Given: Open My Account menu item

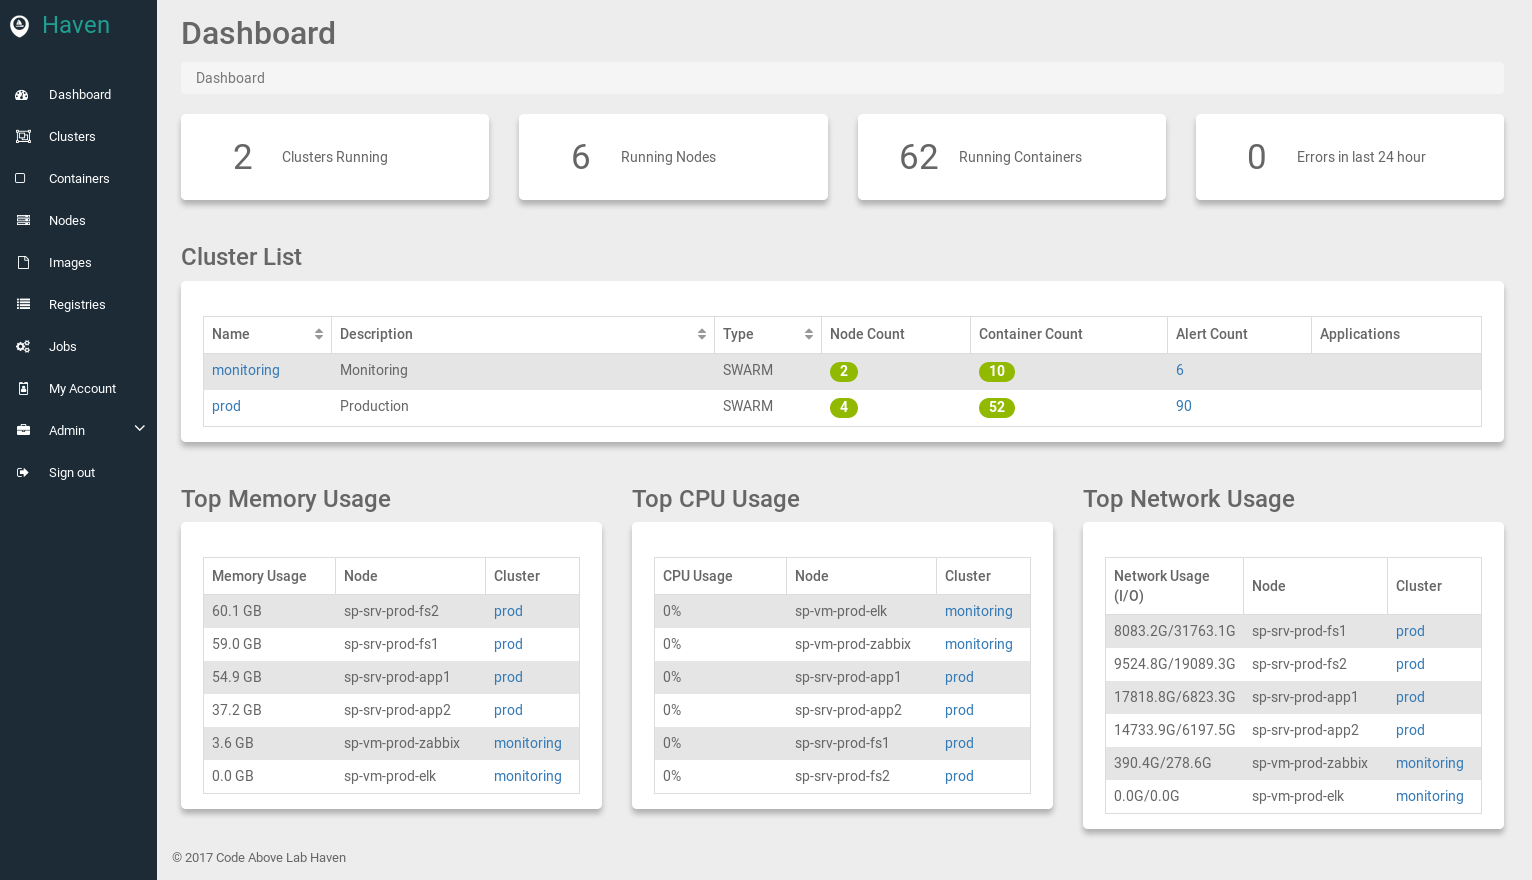Looking at the screenshot, I should [82, 389].
